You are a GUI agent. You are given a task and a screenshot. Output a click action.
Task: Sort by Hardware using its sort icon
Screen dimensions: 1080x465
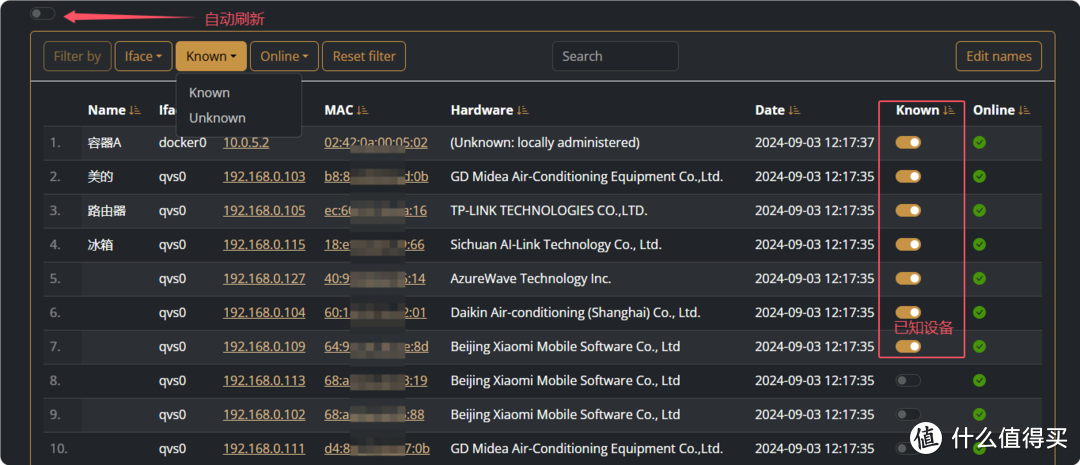coord(523,111)
